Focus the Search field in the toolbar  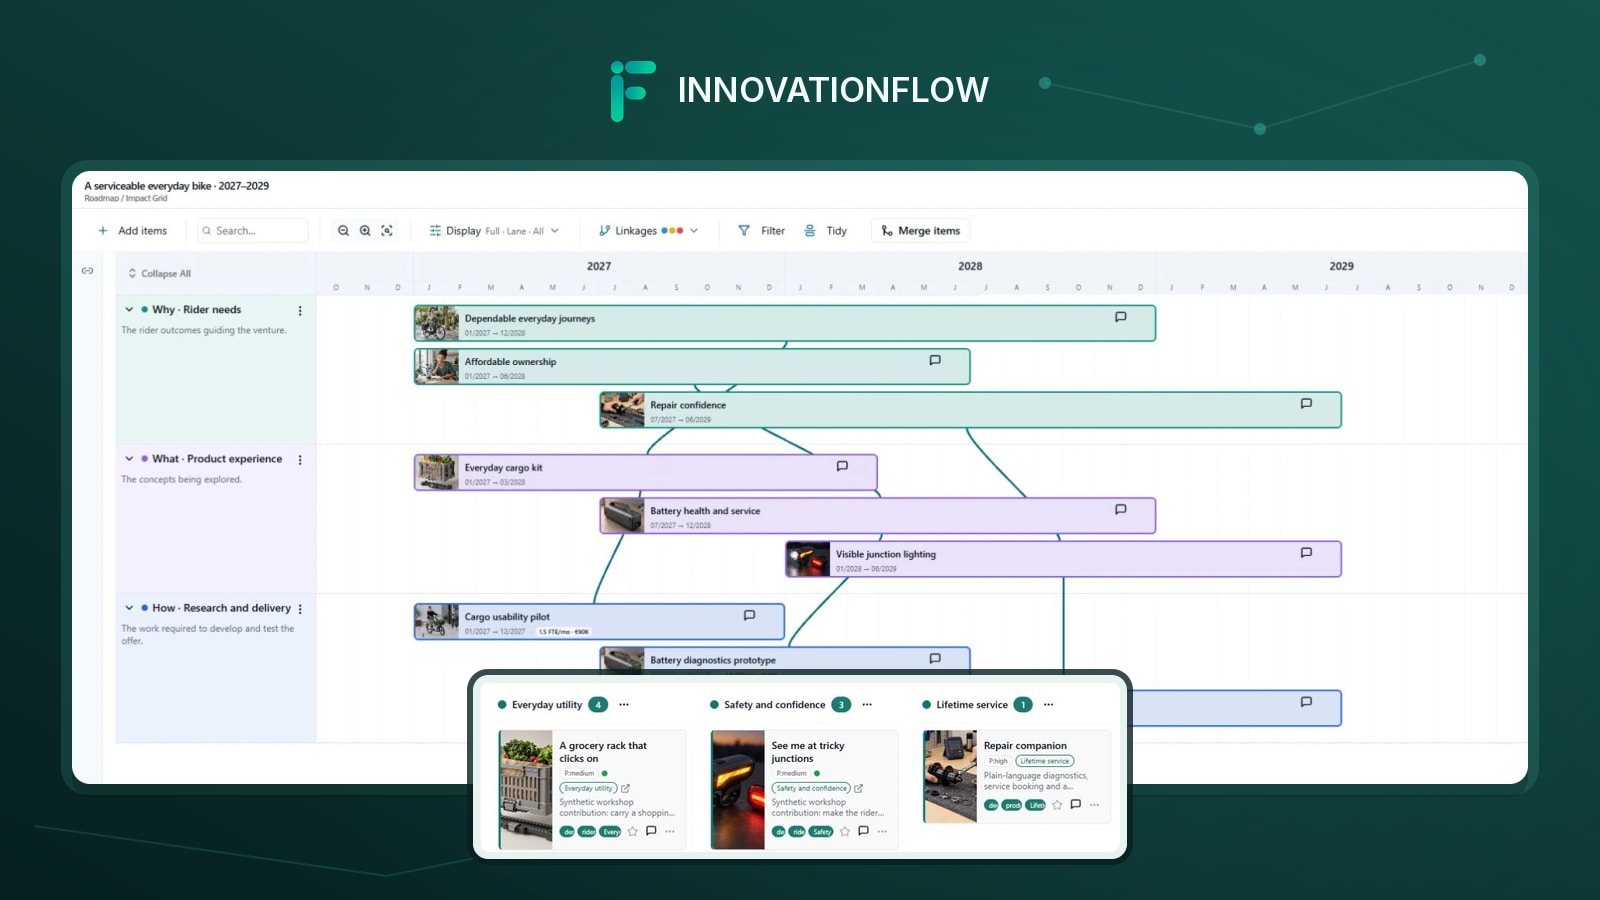tap(253, 231)
